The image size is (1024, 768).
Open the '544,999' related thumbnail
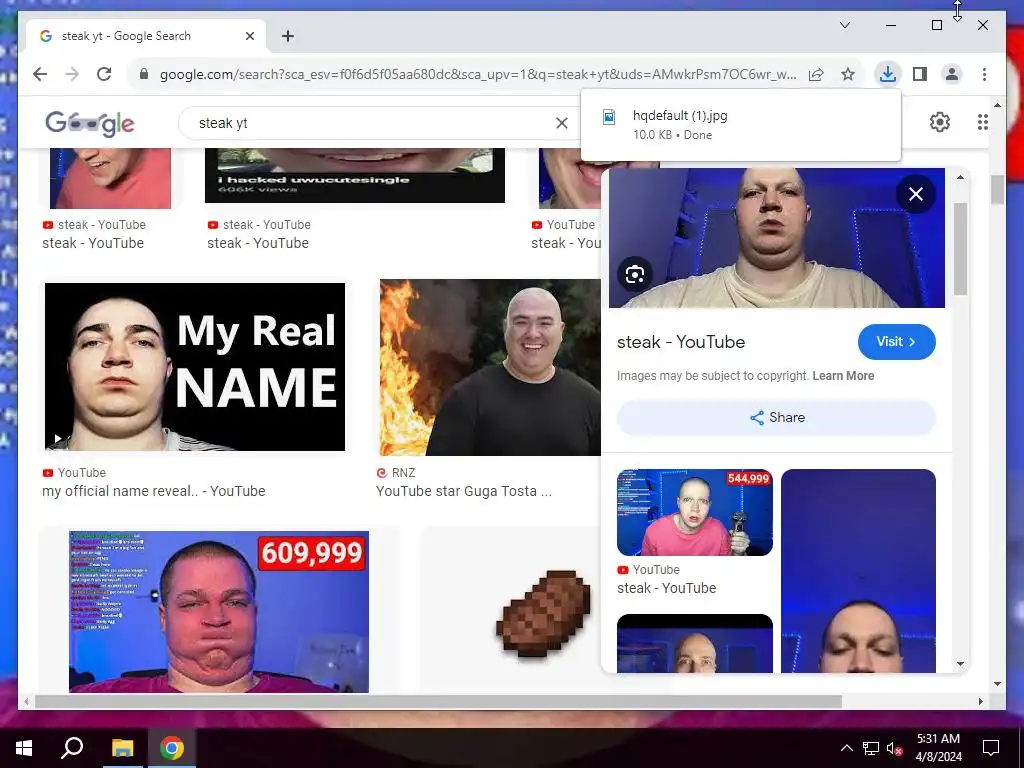(695, 512)
